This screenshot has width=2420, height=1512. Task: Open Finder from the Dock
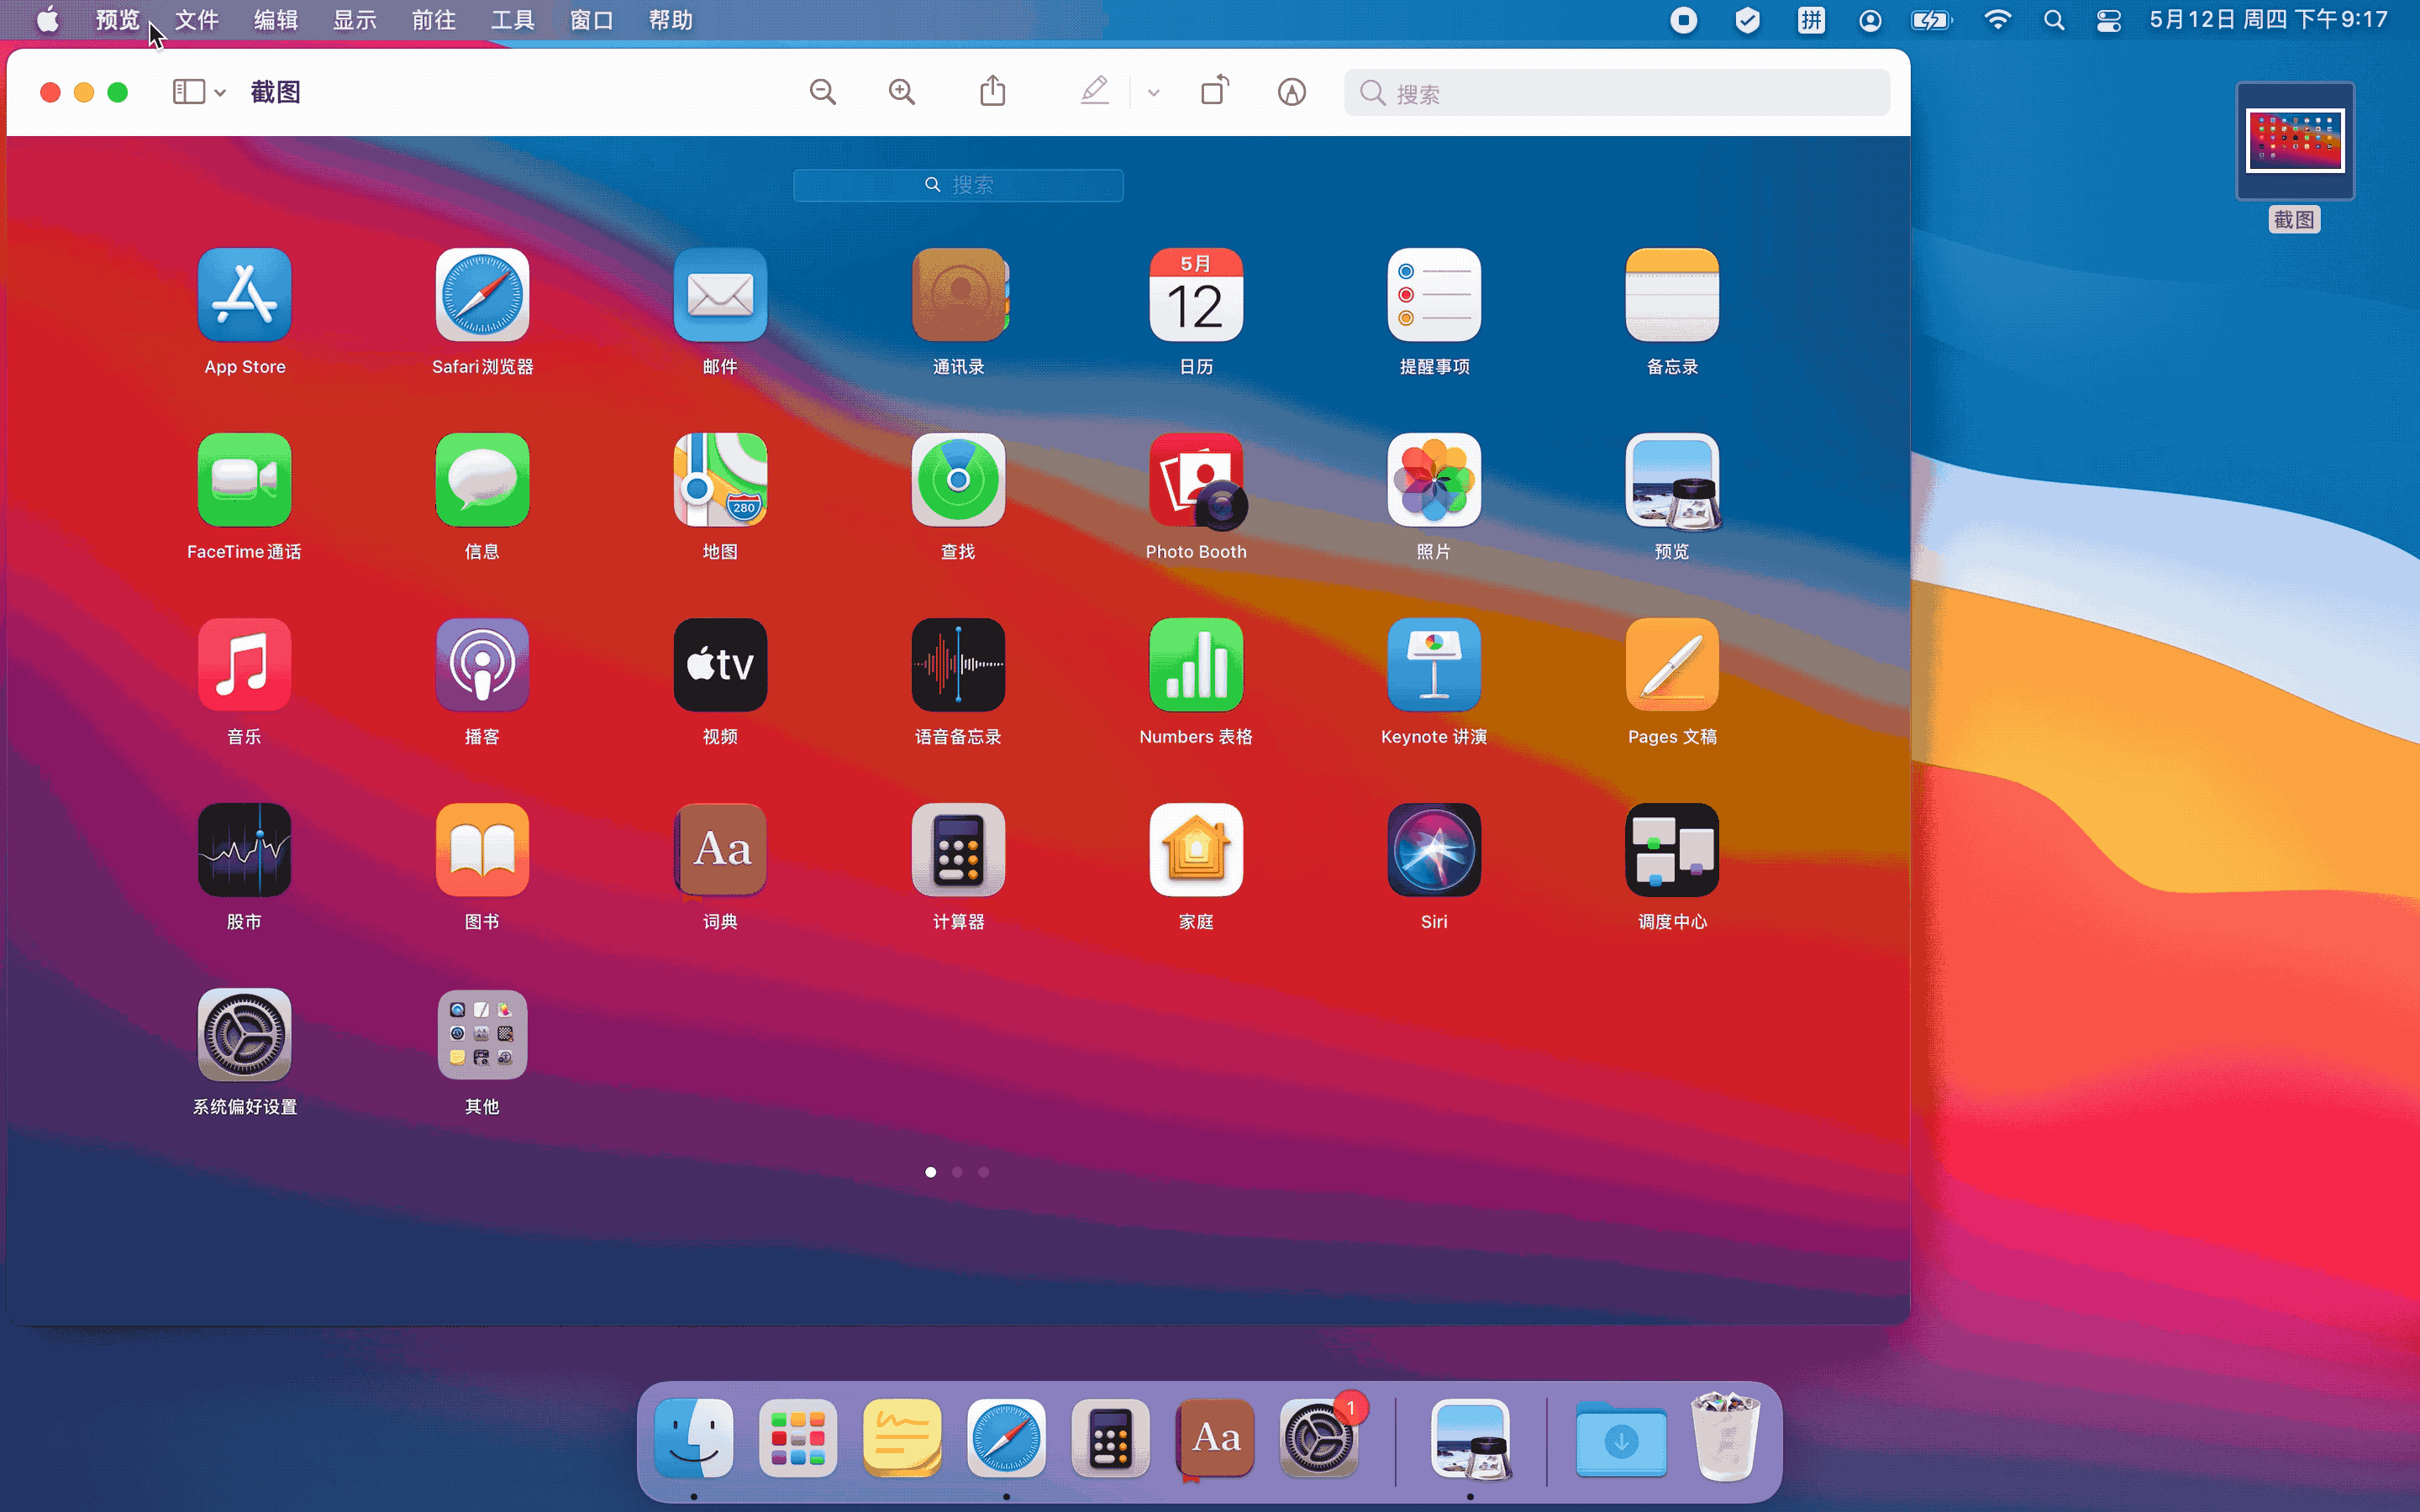pos(694,1438)
